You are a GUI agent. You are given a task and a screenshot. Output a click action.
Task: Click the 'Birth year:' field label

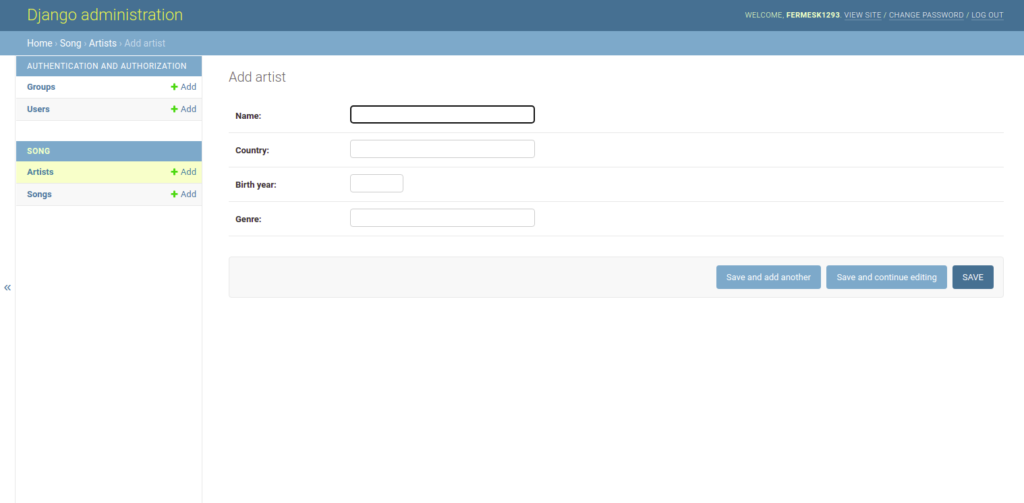pos(256,185)
